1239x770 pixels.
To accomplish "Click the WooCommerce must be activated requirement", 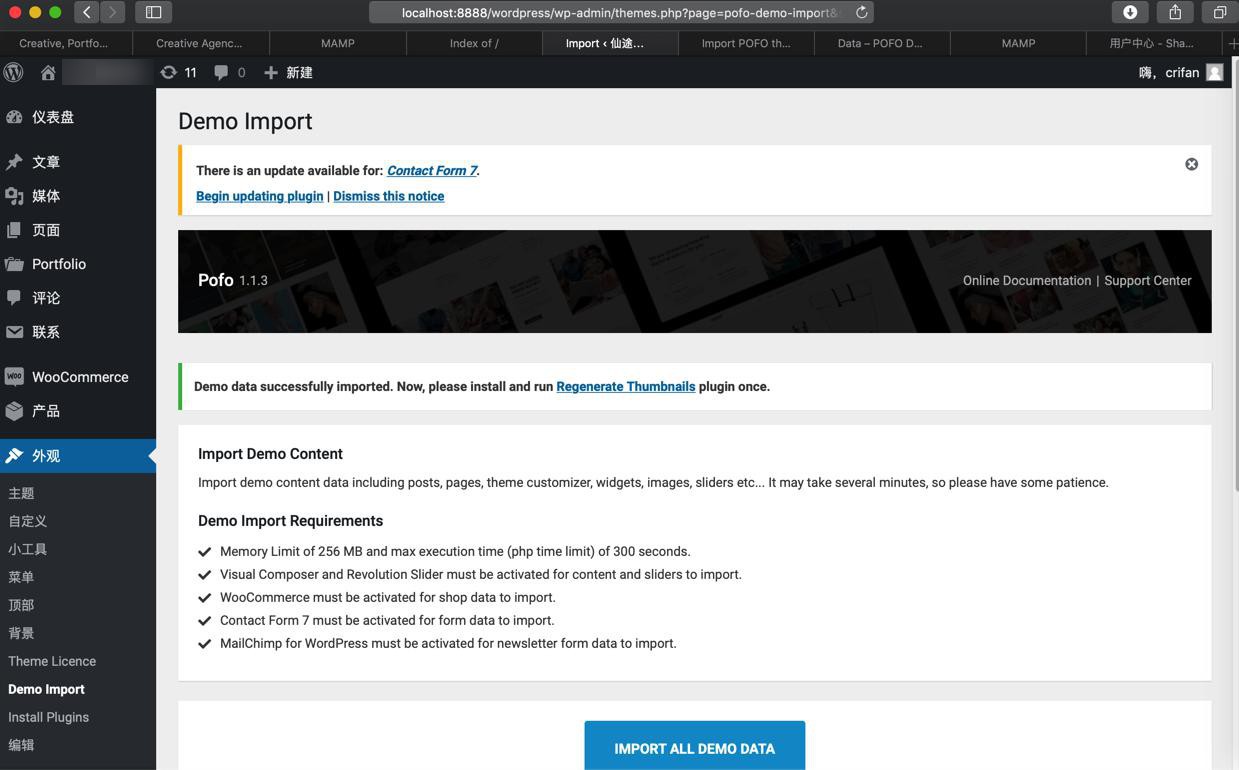I will pos(388,597).
